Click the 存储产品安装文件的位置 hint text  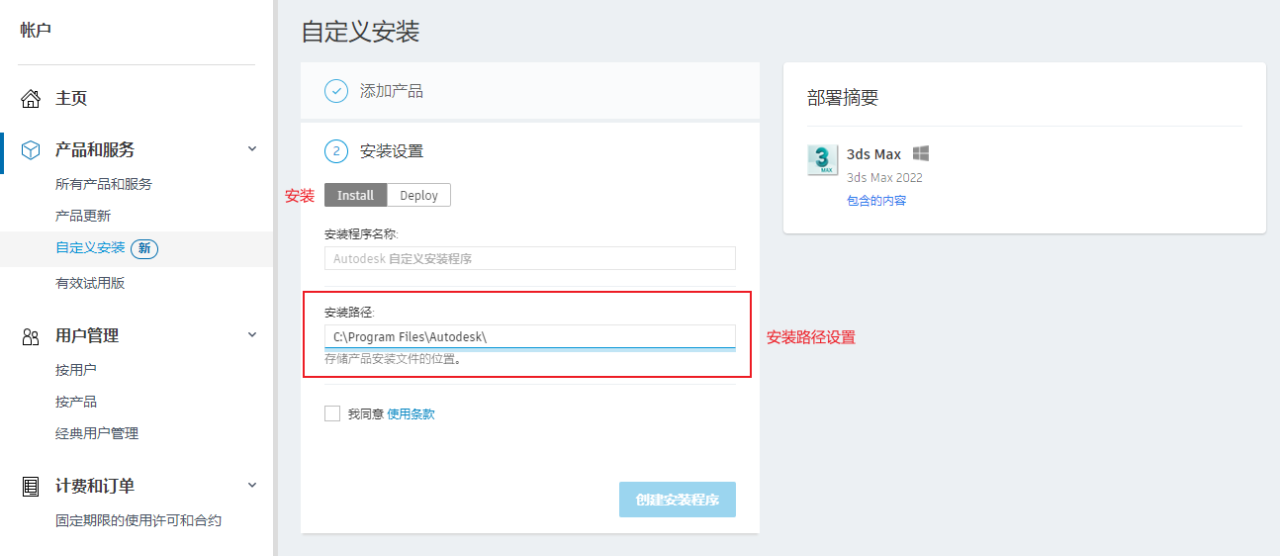[394, 359]
